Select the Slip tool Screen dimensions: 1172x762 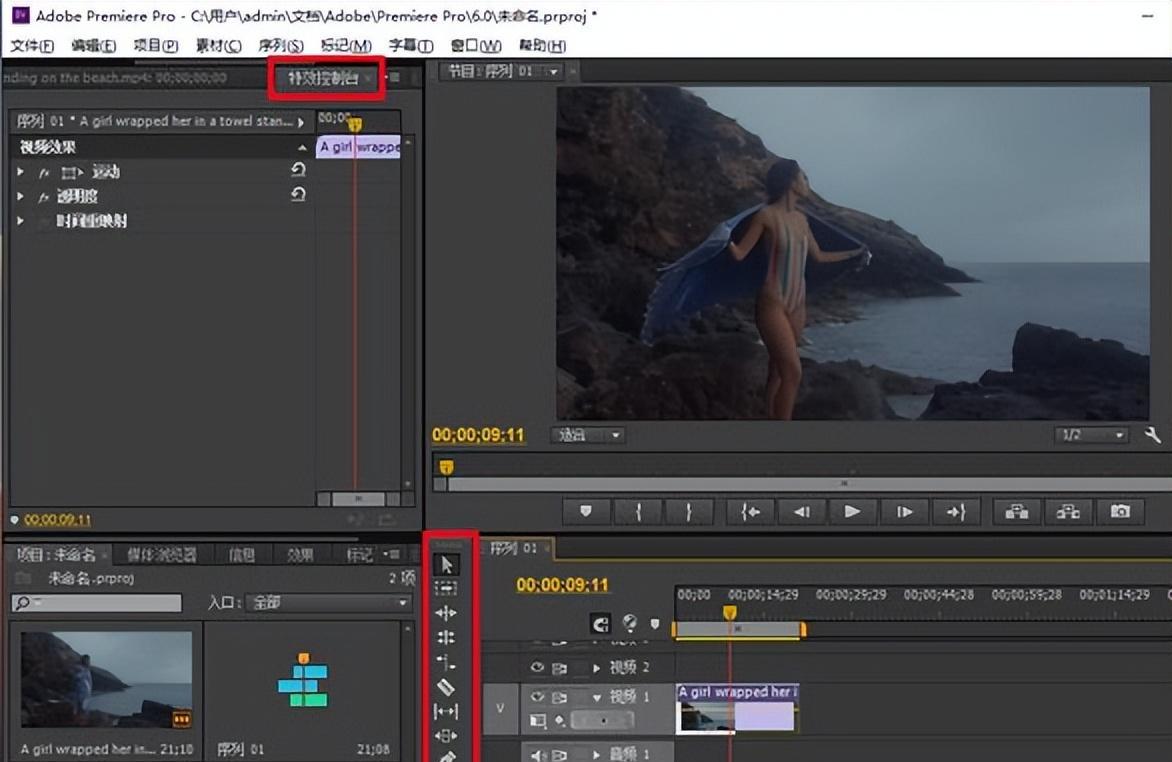446,711
